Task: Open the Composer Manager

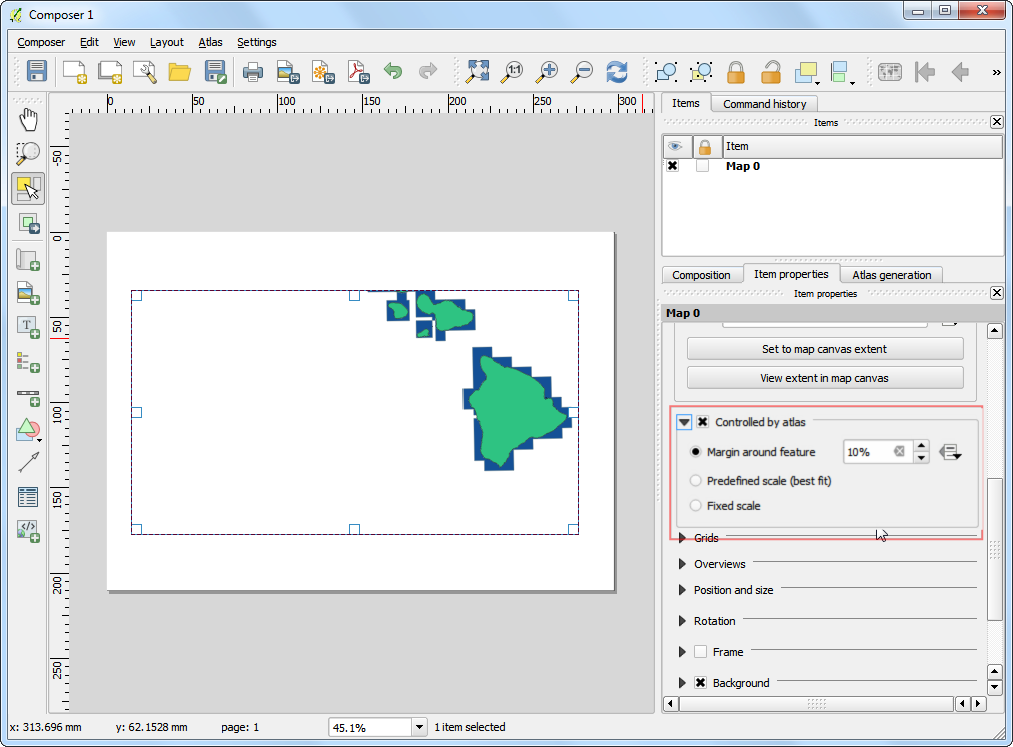Action: pyautogui.click(x=145, y=71)
